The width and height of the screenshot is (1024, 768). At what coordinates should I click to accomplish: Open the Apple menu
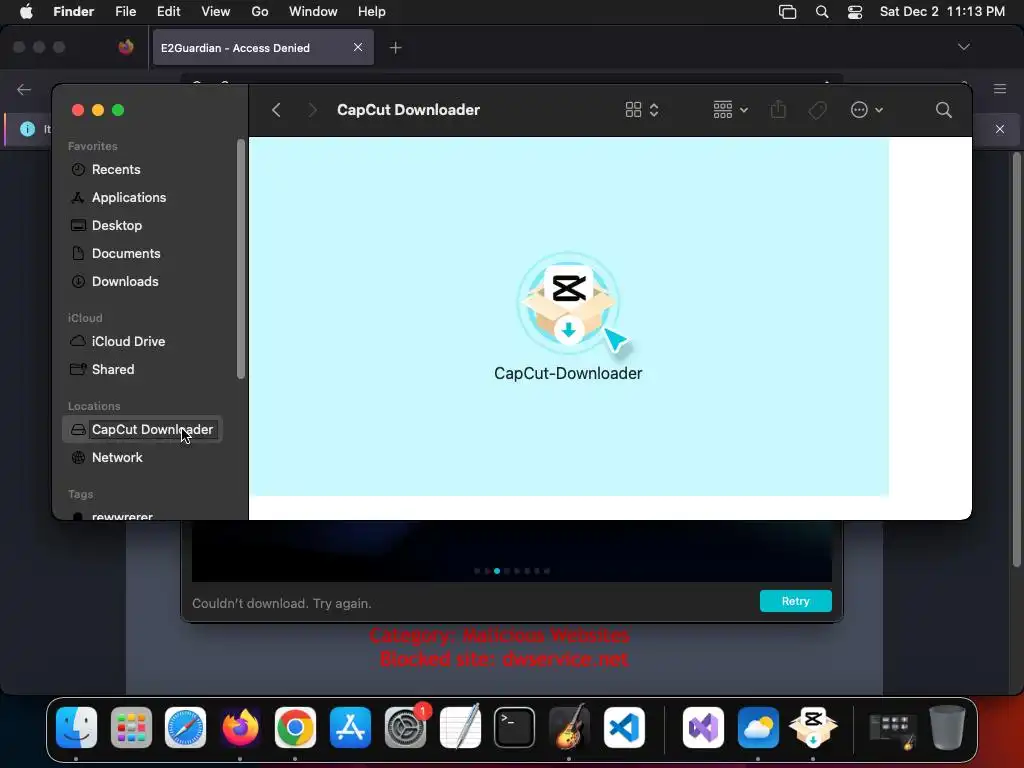(26, 12)
